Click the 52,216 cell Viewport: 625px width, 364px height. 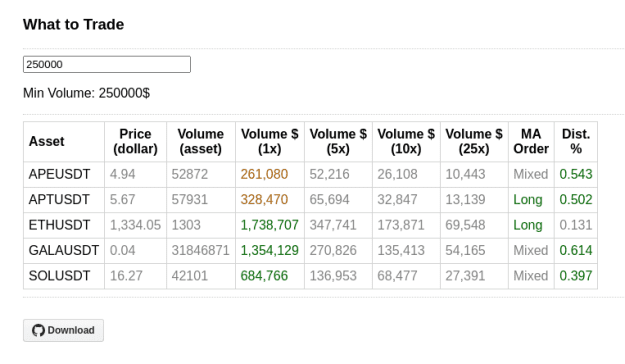(338, 174)
